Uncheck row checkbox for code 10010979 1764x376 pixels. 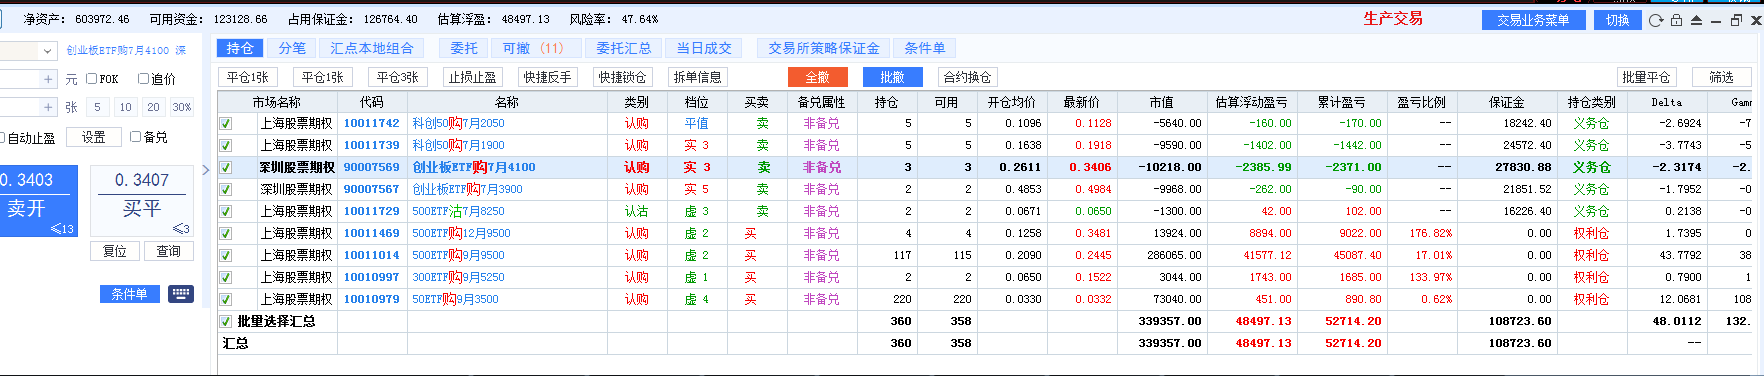[226, 300]
